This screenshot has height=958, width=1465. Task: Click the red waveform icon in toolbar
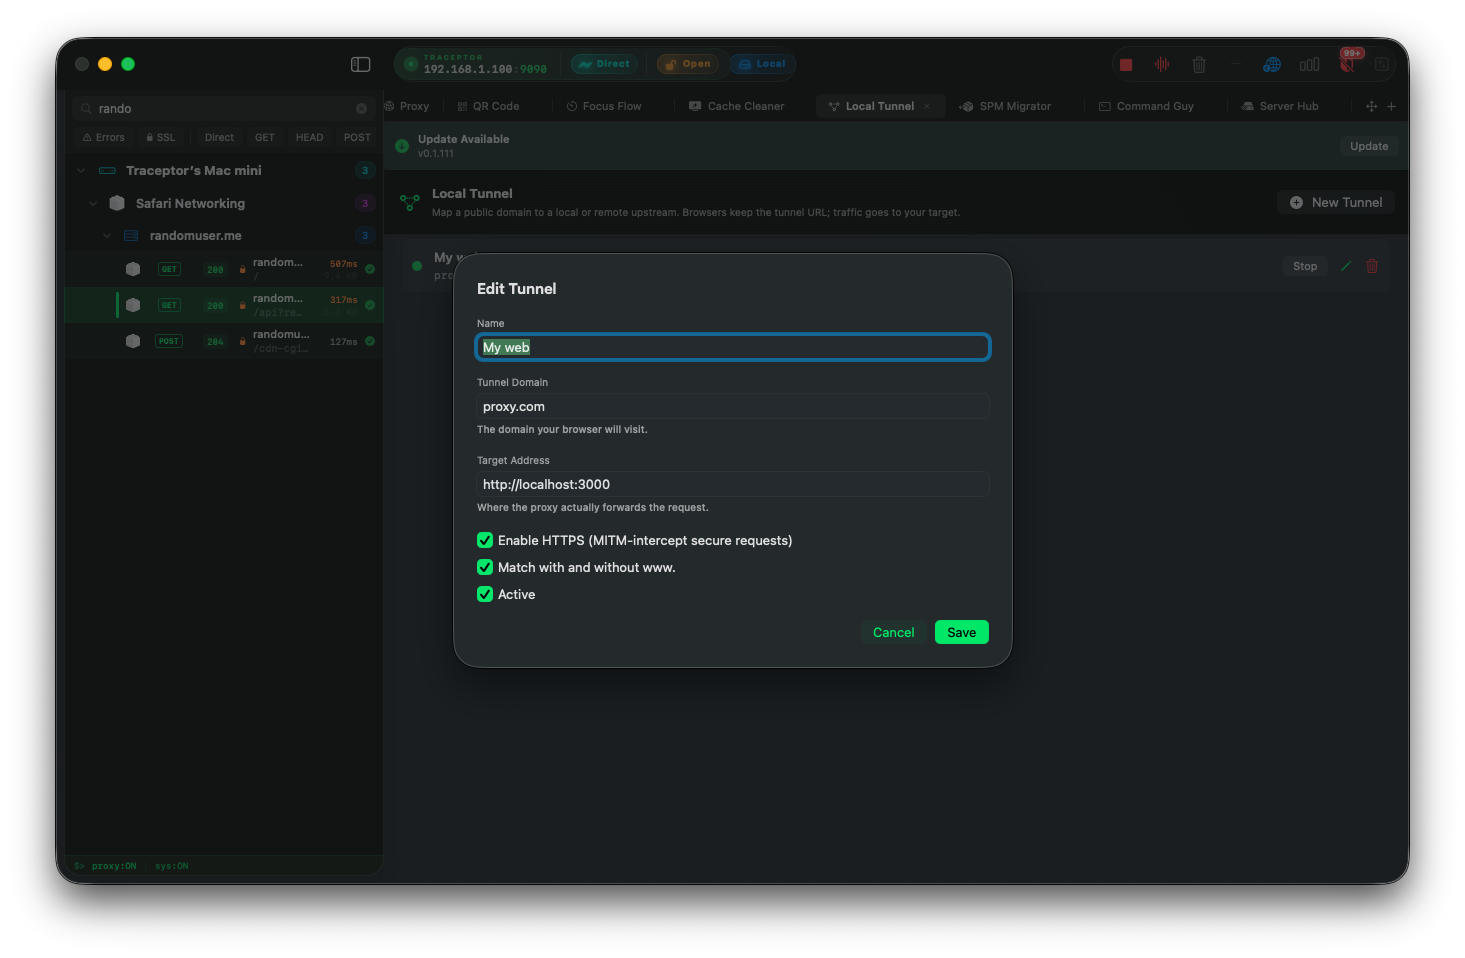point(1162,65)
